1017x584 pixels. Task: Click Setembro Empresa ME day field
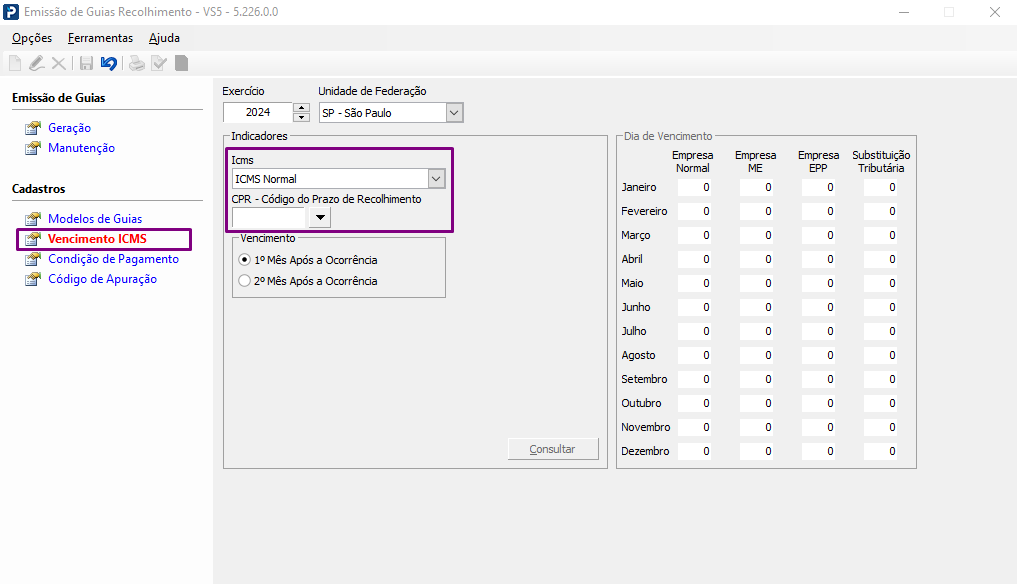[x=756, y=380]
